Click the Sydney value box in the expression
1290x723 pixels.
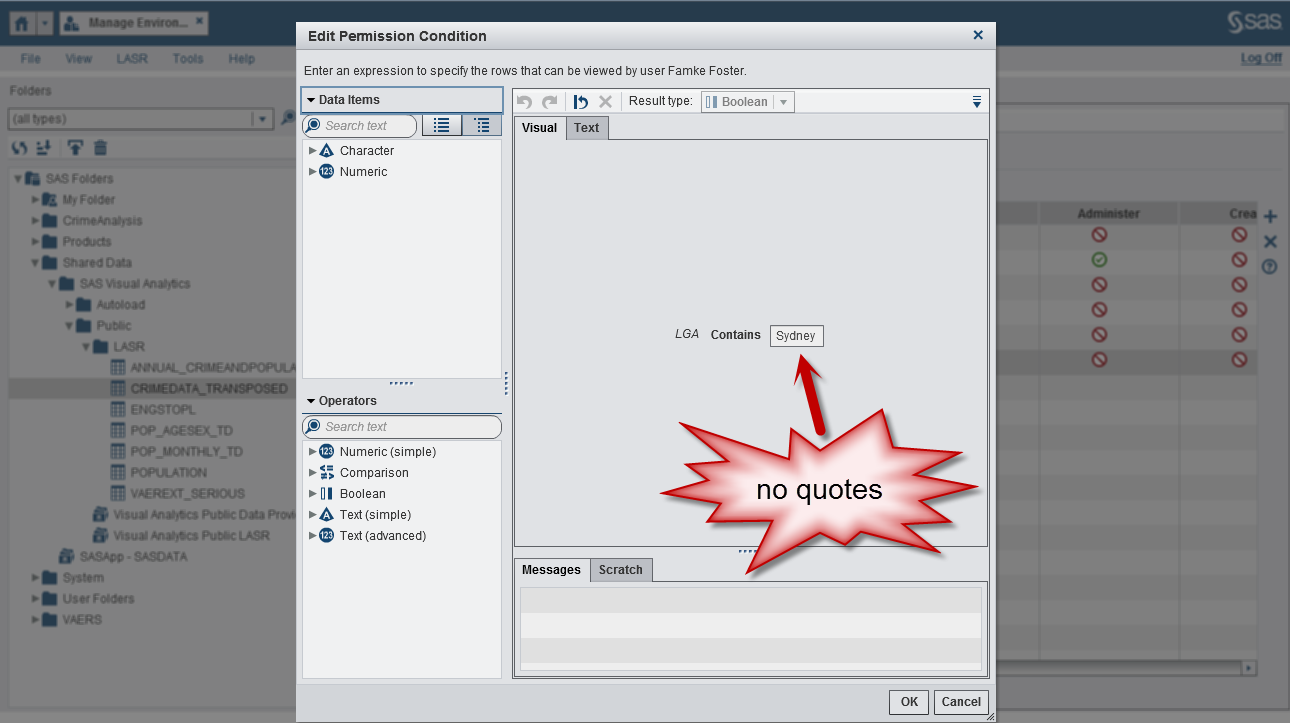(x=797, y=335)
